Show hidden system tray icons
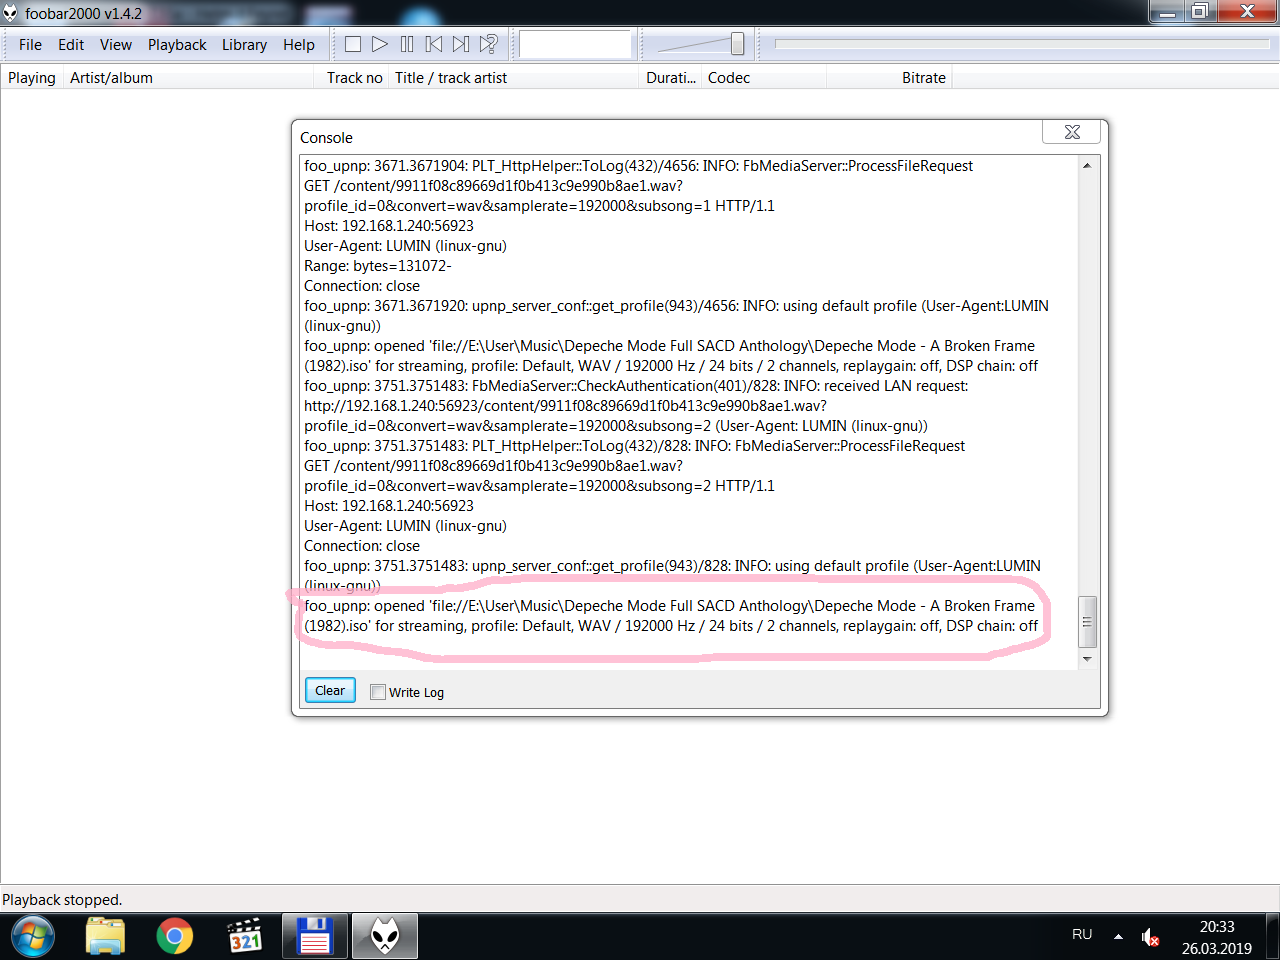This screenshot has height=960, width=1280. click(x=1118, y=937)
